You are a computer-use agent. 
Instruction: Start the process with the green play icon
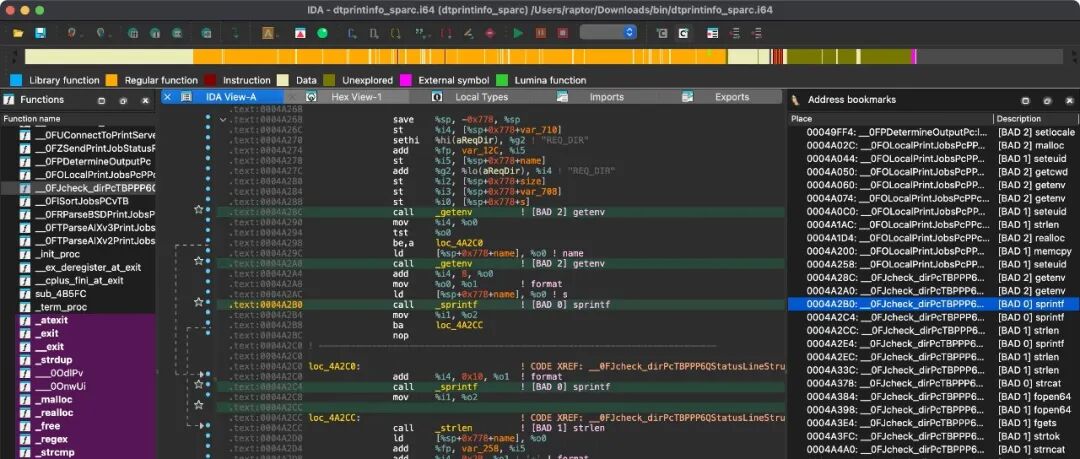tap(518, 33)
